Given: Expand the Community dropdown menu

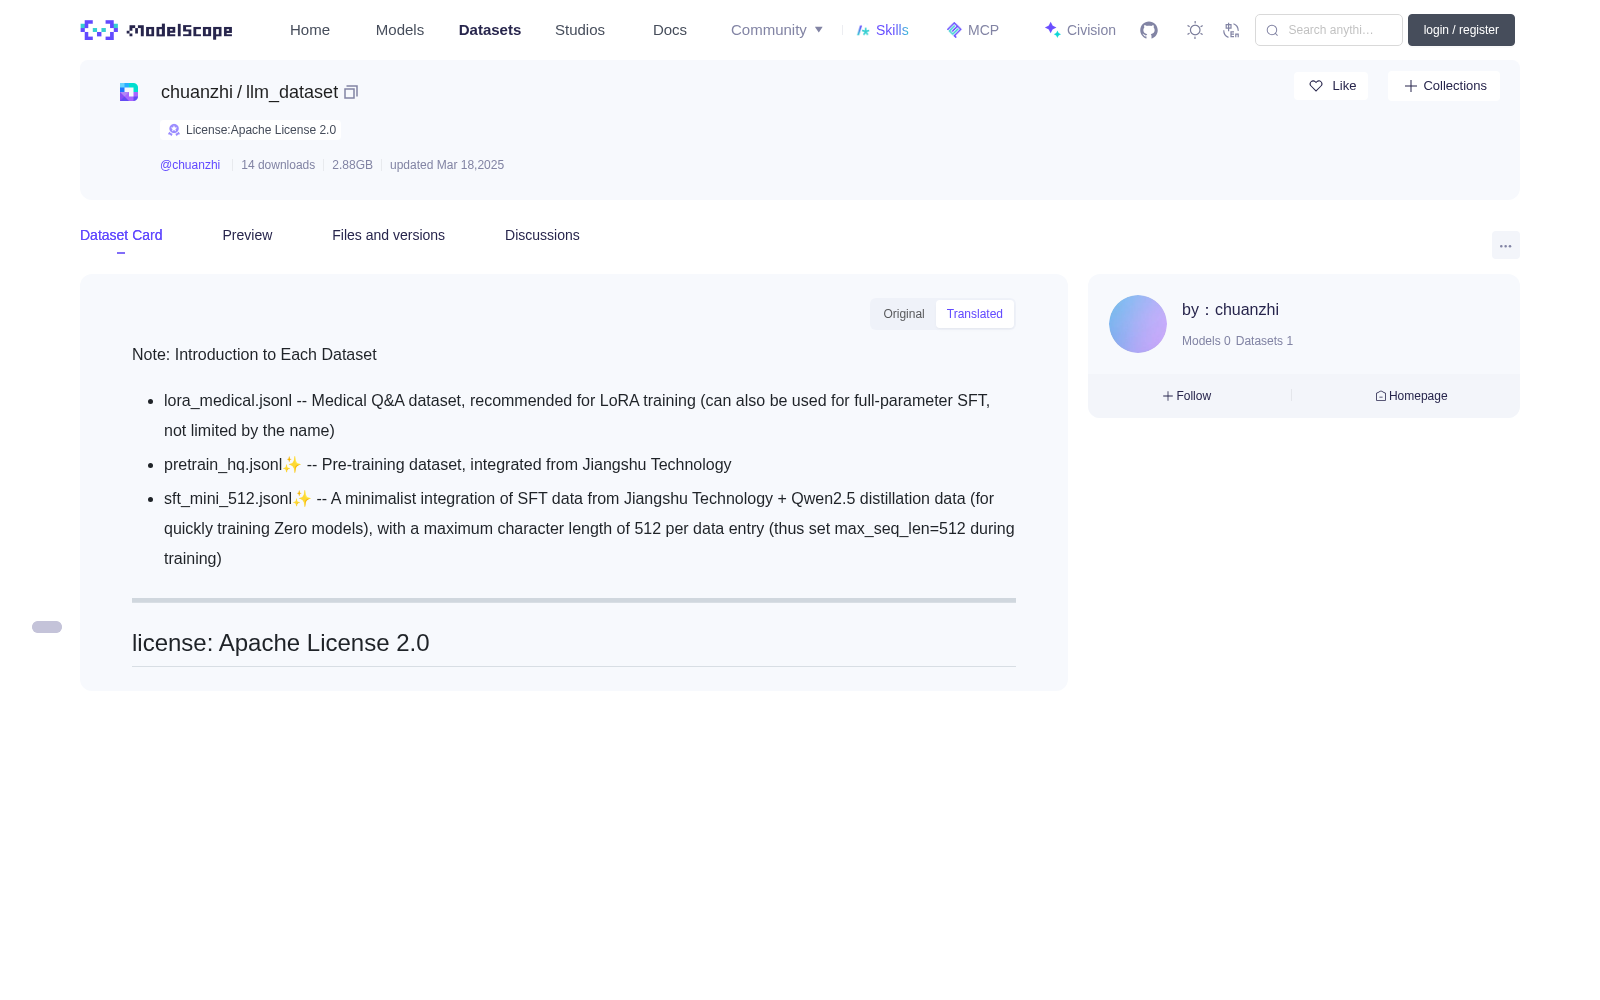Looking at the screenshot, I should coord(777,30).
